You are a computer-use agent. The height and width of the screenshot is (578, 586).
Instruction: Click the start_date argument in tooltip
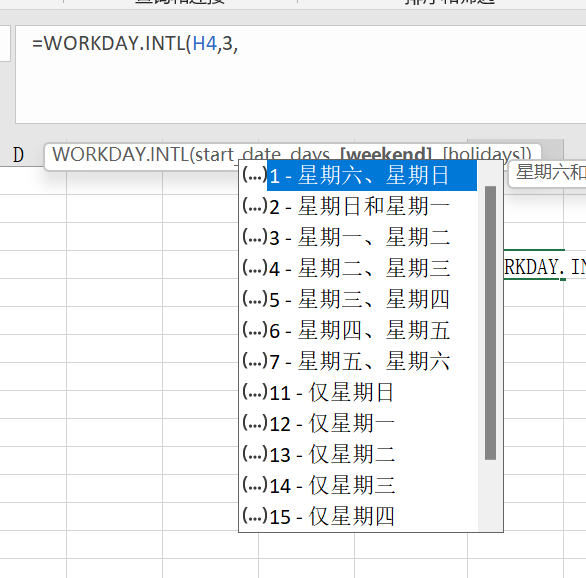(x=238, y=154)
